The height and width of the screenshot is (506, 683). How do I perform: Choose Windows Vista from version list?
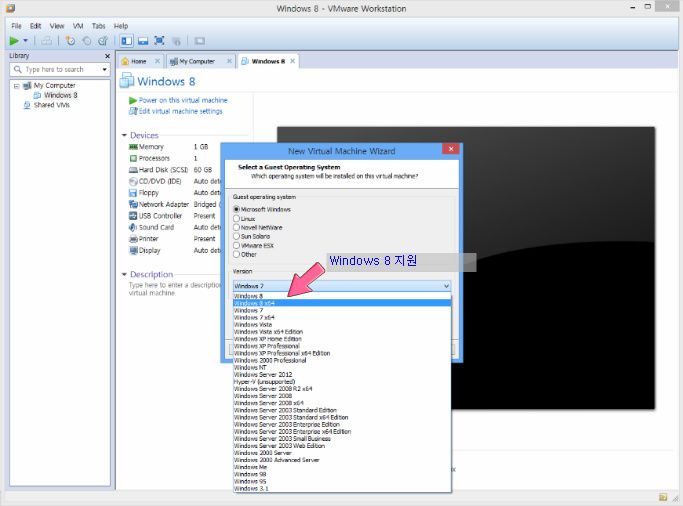[x=342, y=325]
